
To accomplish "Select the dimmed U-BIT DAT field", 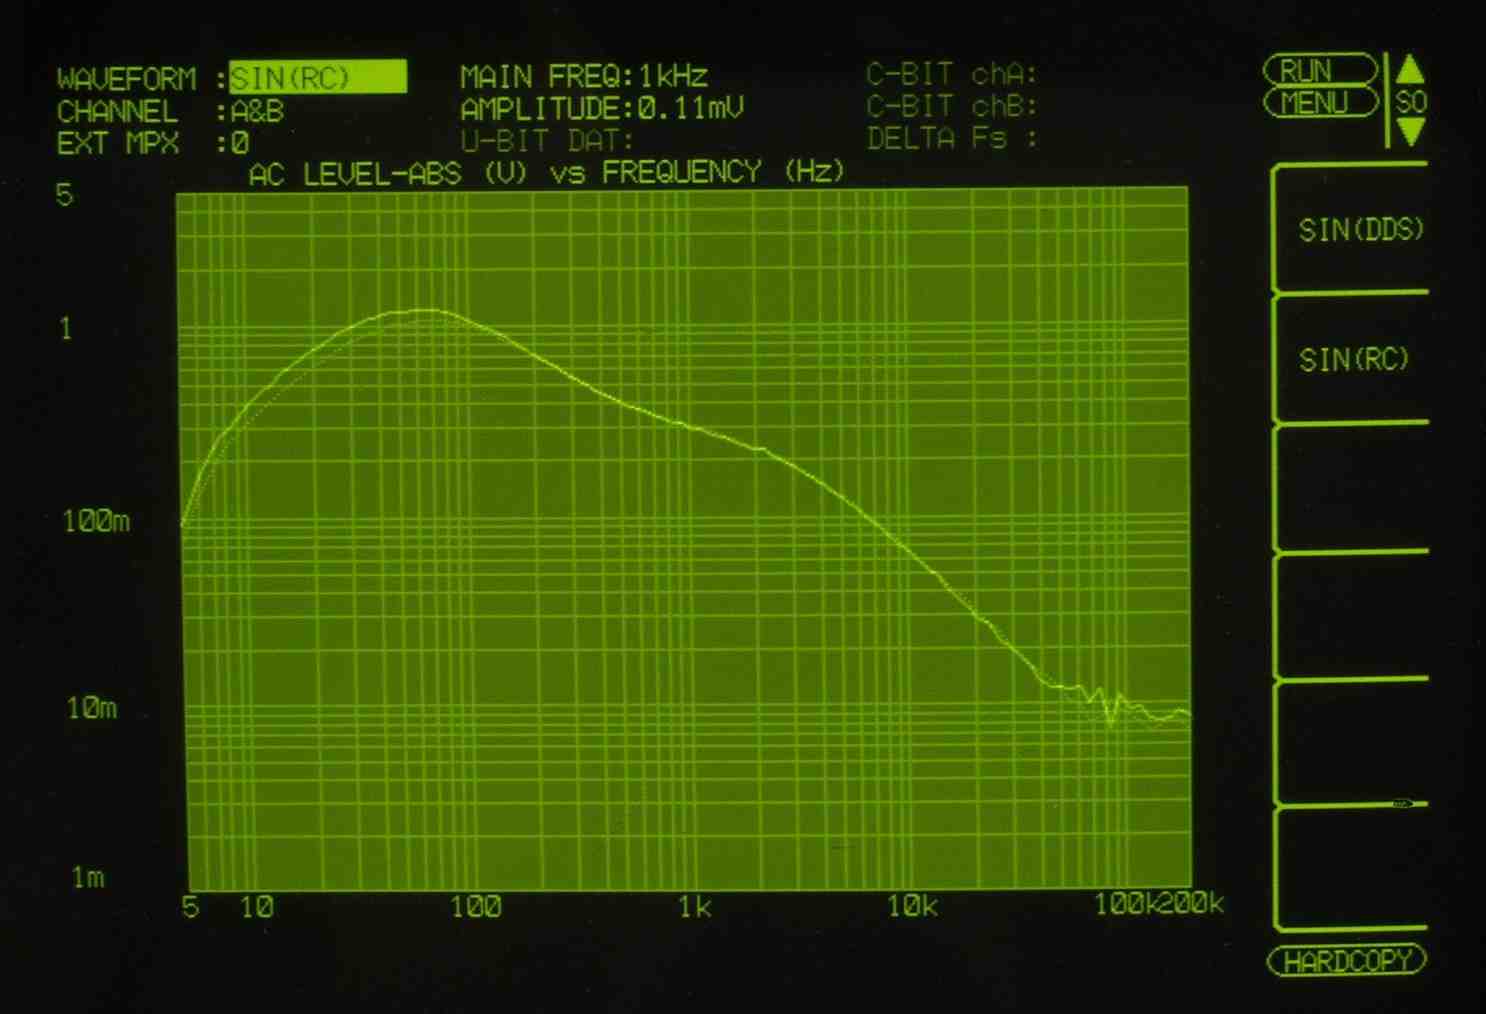I will tap(546, 140).
